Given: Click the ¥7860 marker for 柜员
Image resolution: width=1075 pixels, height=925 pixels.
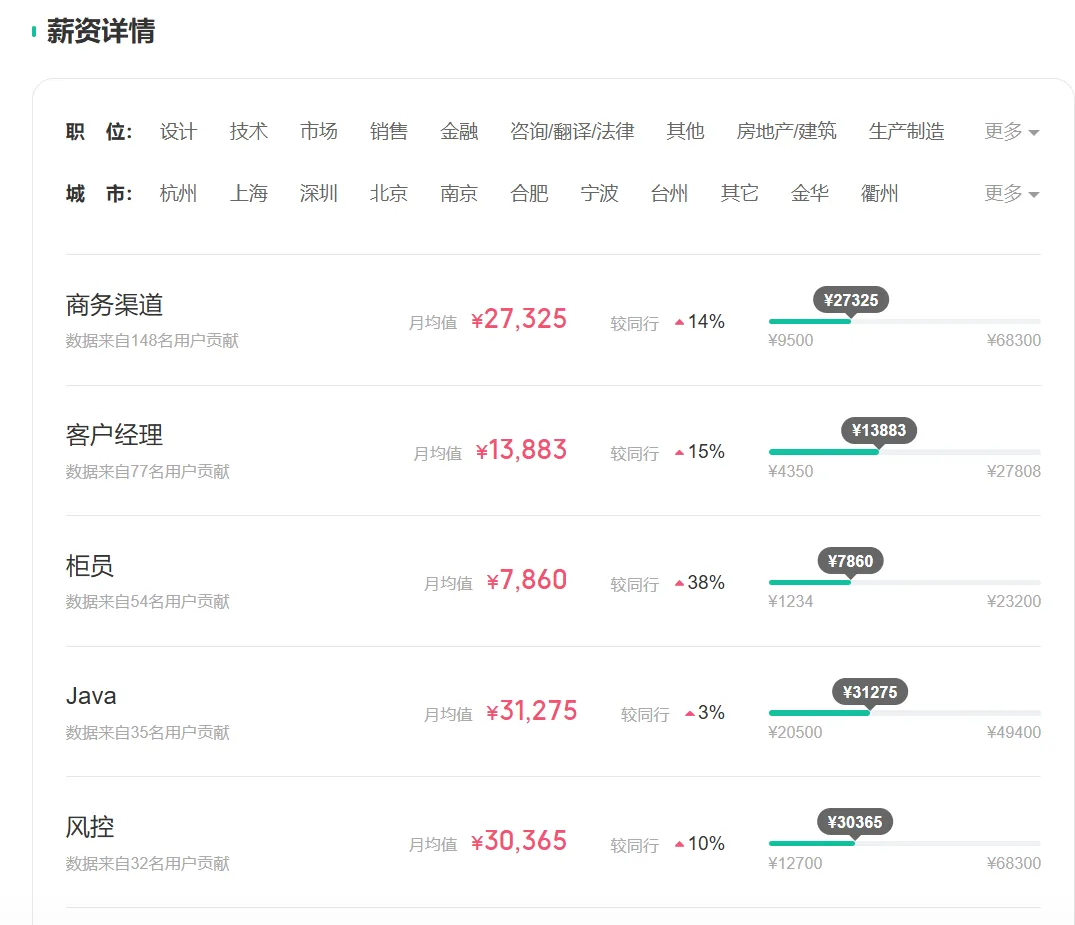Looking at the screenshot, I should click(850, 562).
